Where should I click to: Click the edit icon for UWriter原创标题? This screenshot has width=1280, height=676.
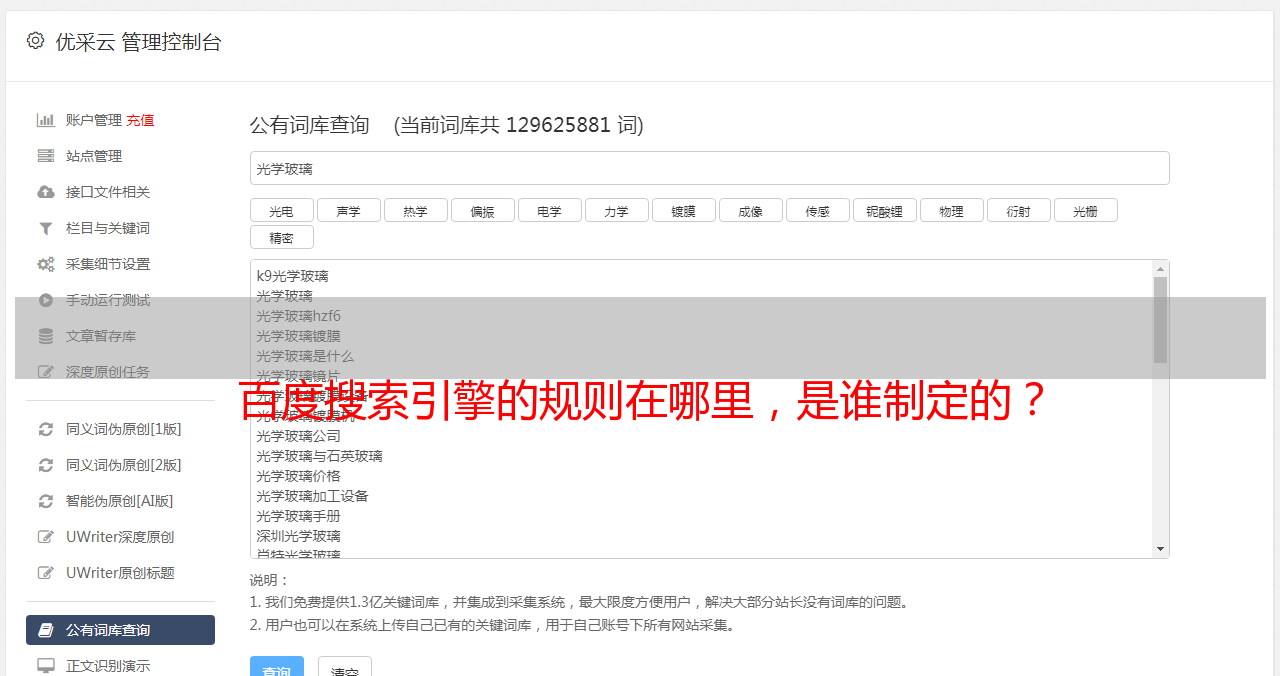[45, 573]
